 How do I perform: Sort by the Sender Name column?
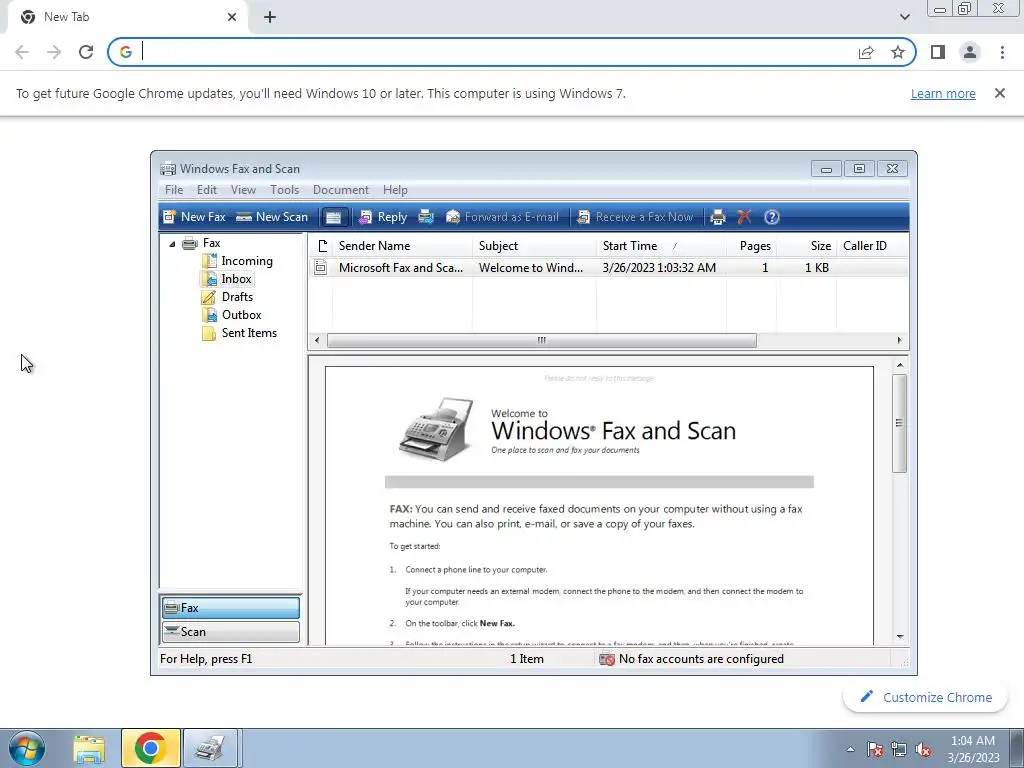click(402, 246)
